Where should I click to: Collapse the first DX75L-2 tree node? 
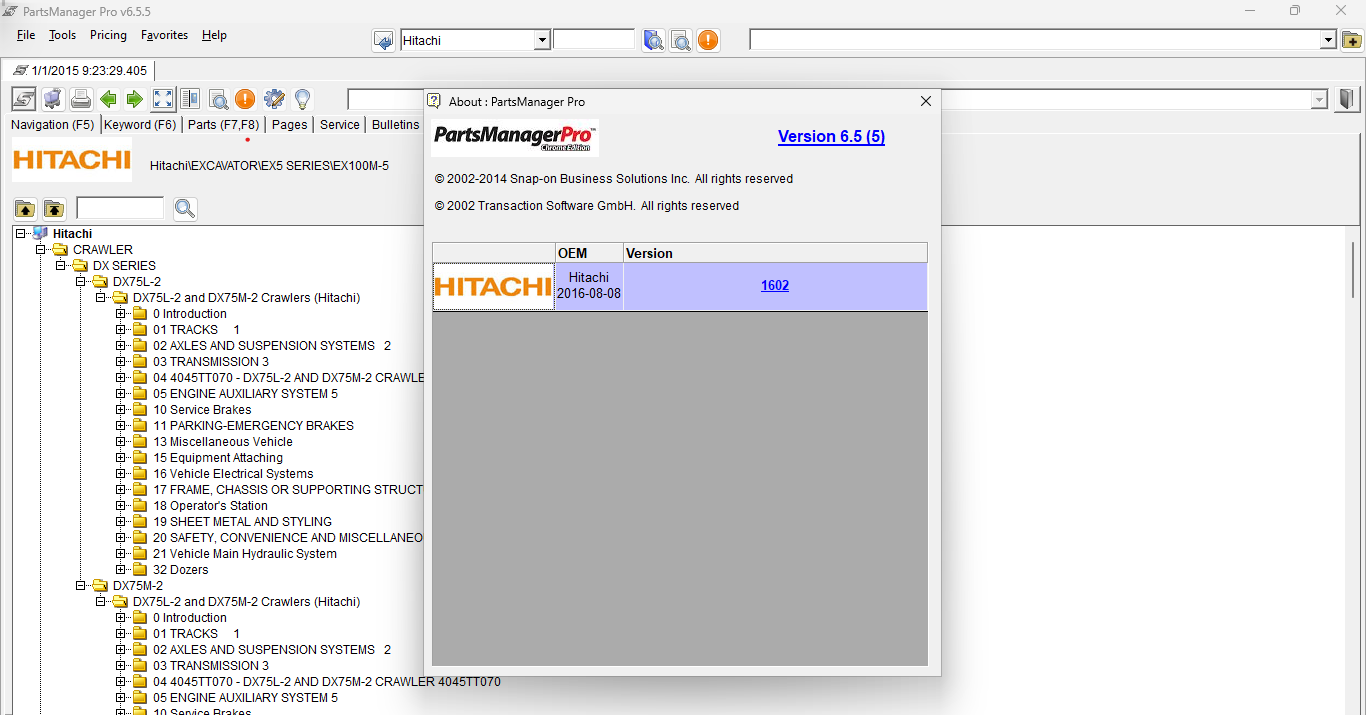point(81,281)
